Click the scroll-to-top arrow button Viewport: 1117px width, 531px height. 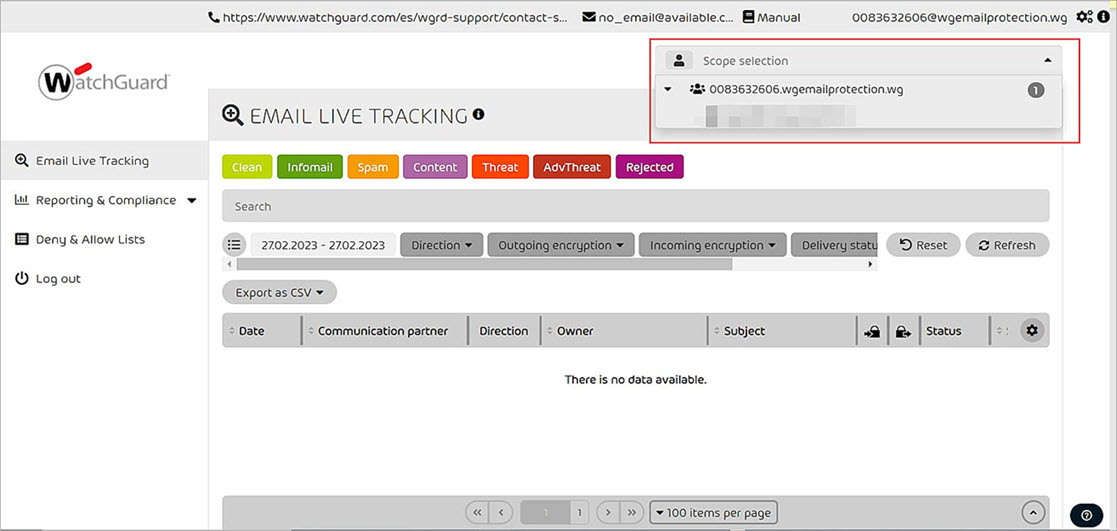(x=1033, y=512)
